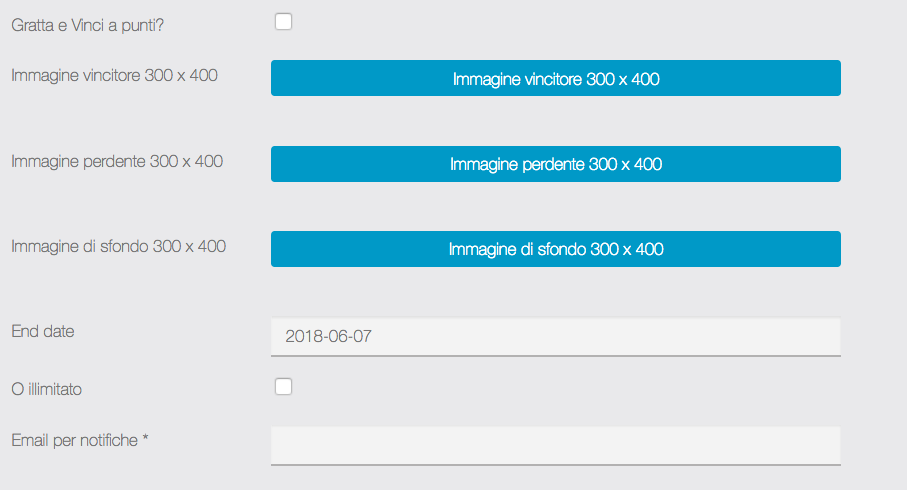Upload a winner image via the vincitore button

click(x=555, y=78)
